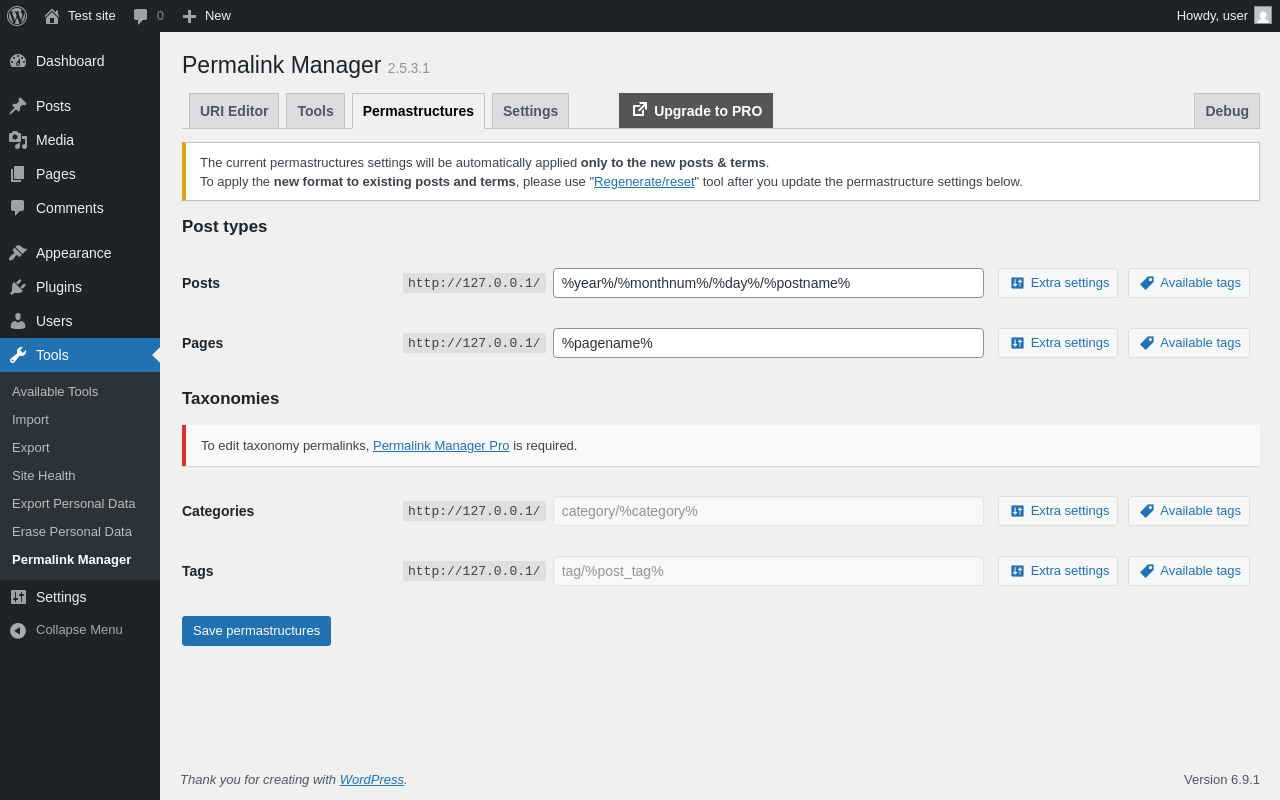
Task: Expand Extra settings for Categories
Action: (x=1058, y=511)
